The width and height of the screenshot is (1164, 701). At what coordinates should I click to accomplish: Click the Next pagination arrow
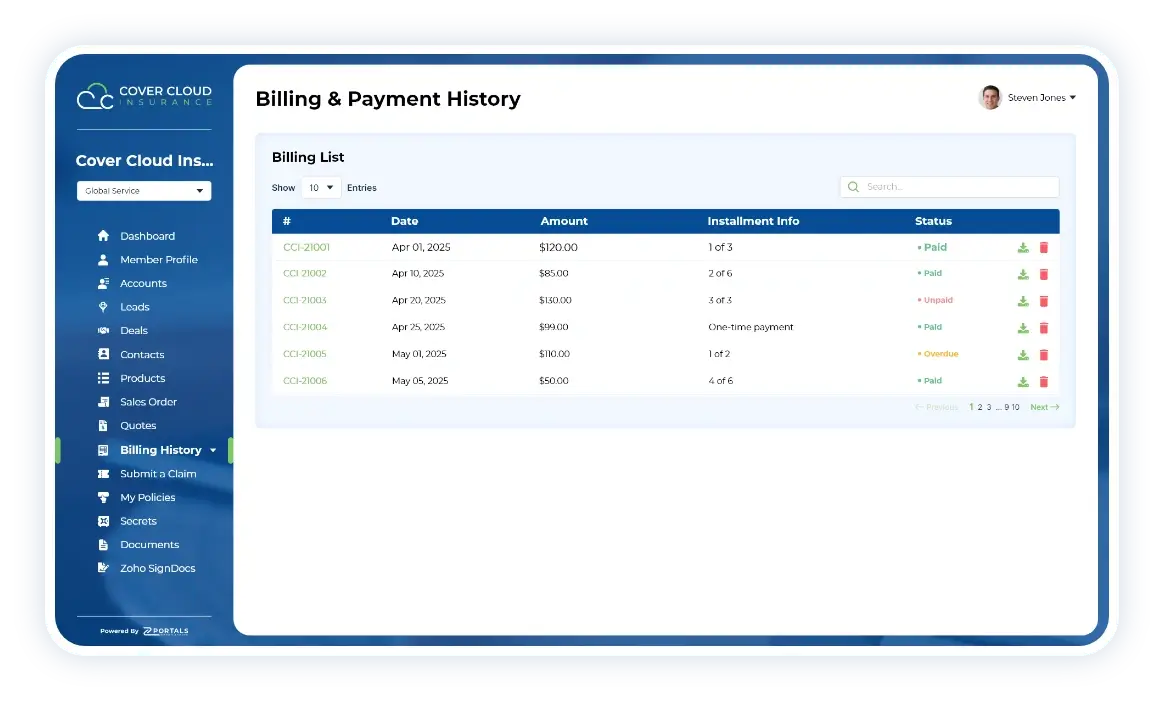coord(1044,407)
